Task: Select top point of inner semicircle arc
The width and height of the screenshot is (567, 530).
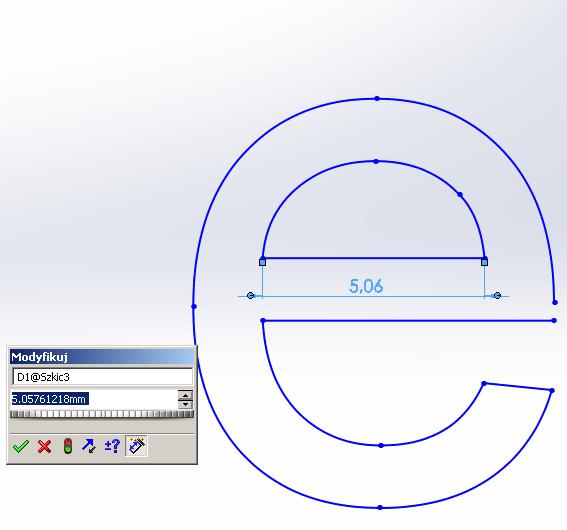Action: pos(376,161)
